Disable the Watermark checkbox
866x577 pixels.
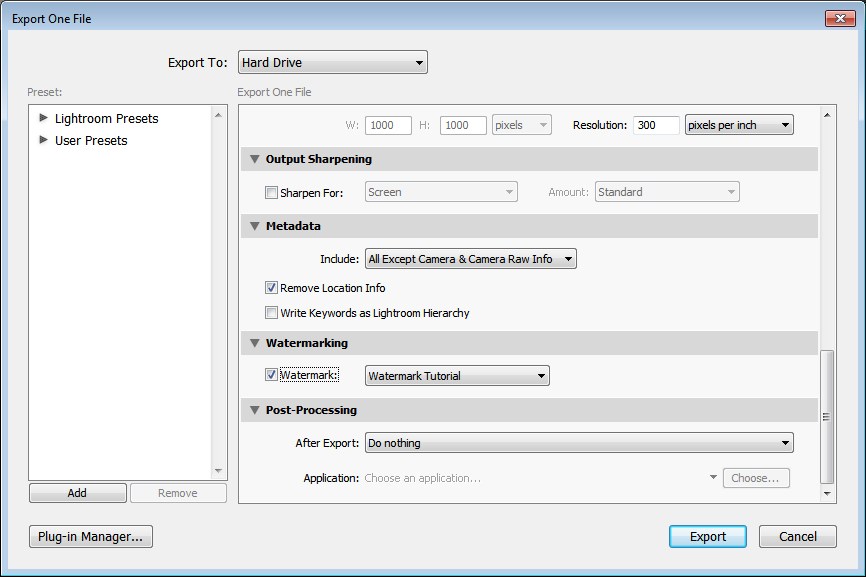pos(271,376)
